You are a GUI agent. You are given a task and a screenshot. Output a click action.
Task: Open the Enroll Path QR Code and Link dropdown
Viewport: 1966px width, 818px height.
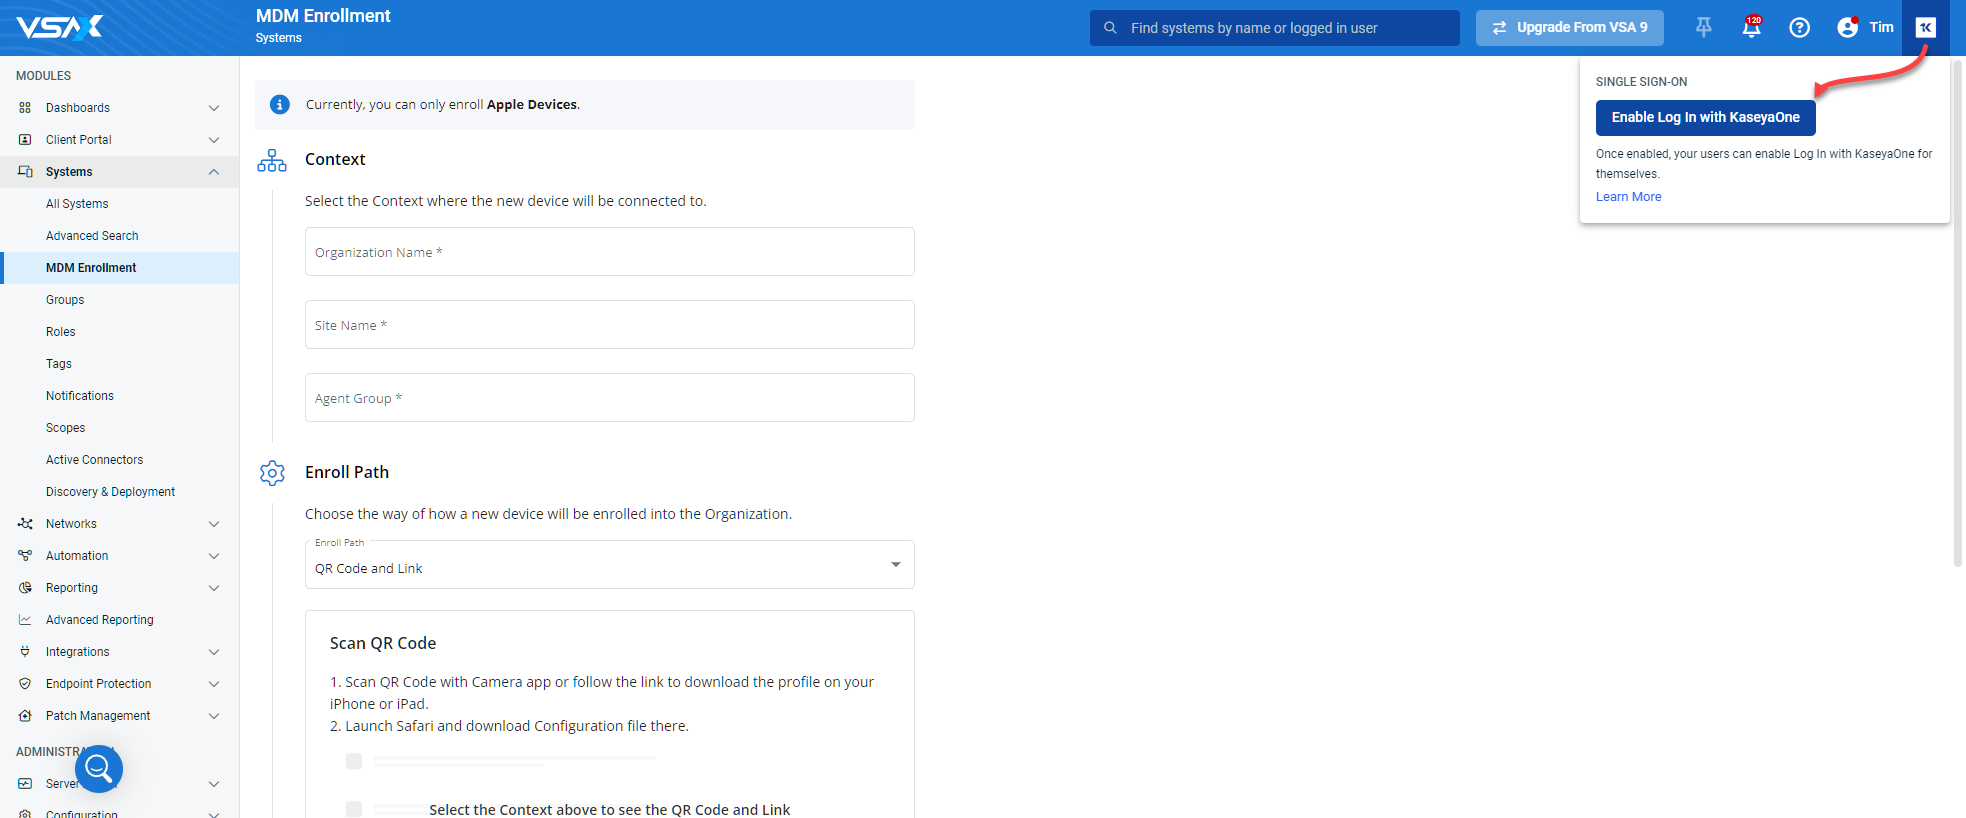tap(610, 565)
